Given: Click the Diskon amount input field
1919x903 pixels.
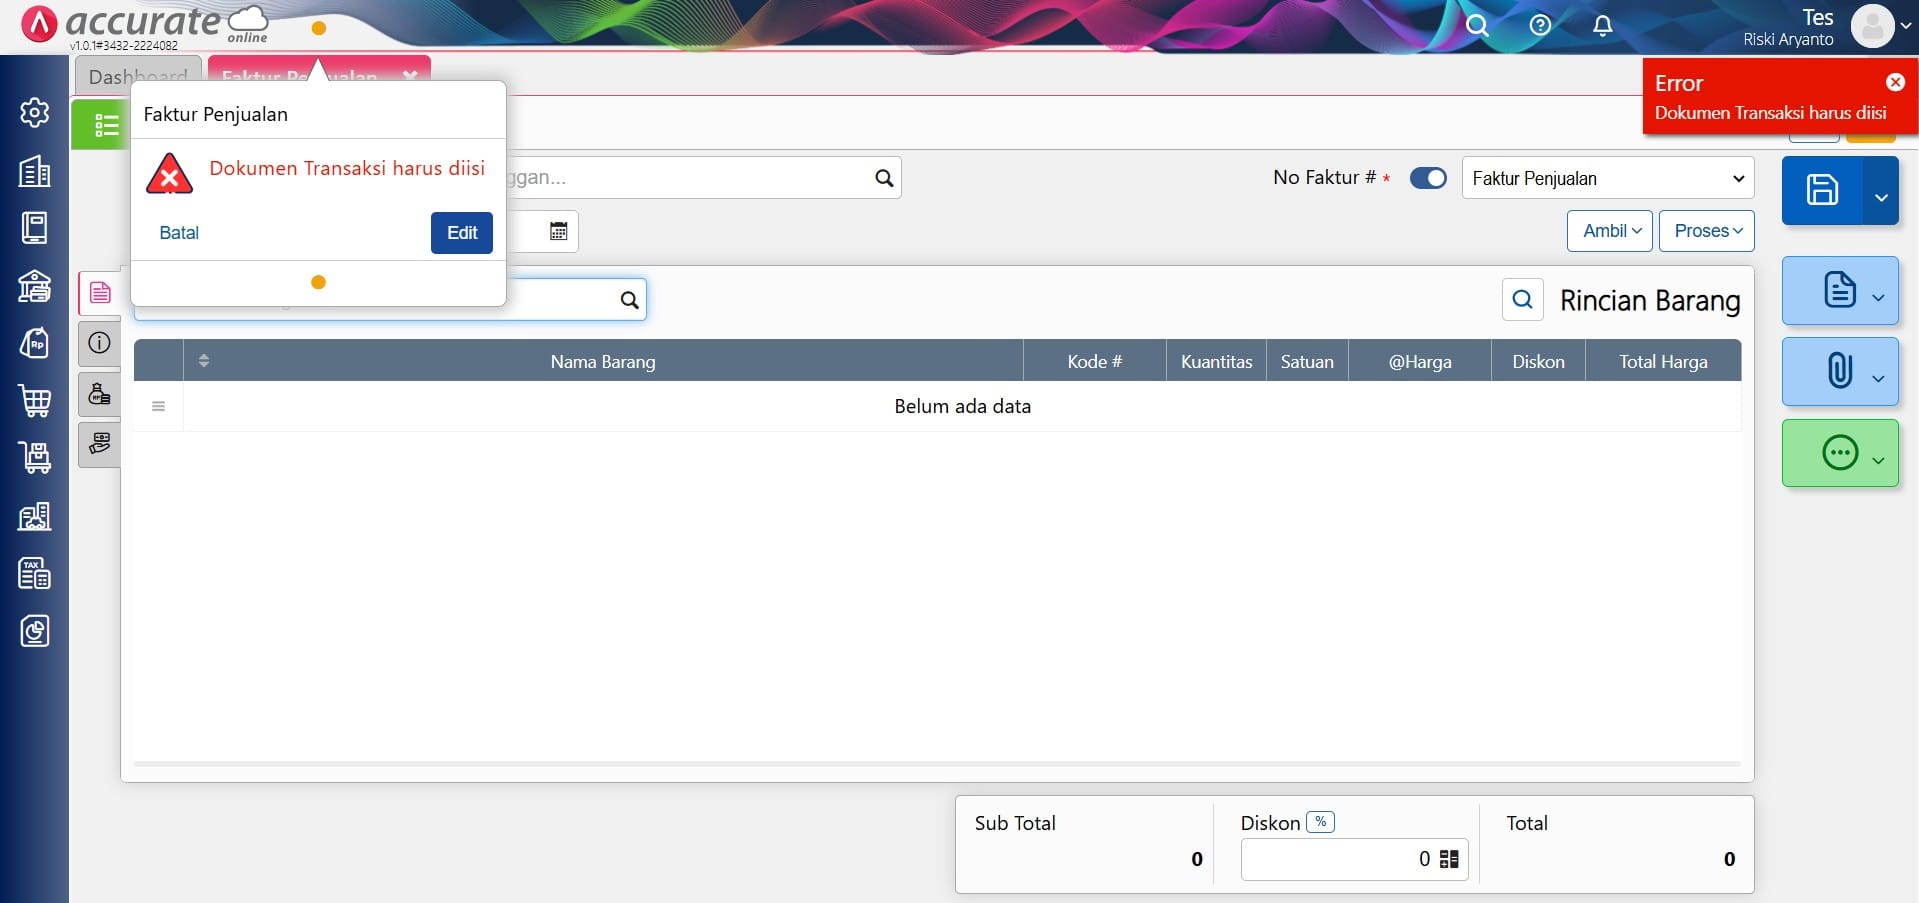Looking at the screenshot, I should coord(1335,859).
